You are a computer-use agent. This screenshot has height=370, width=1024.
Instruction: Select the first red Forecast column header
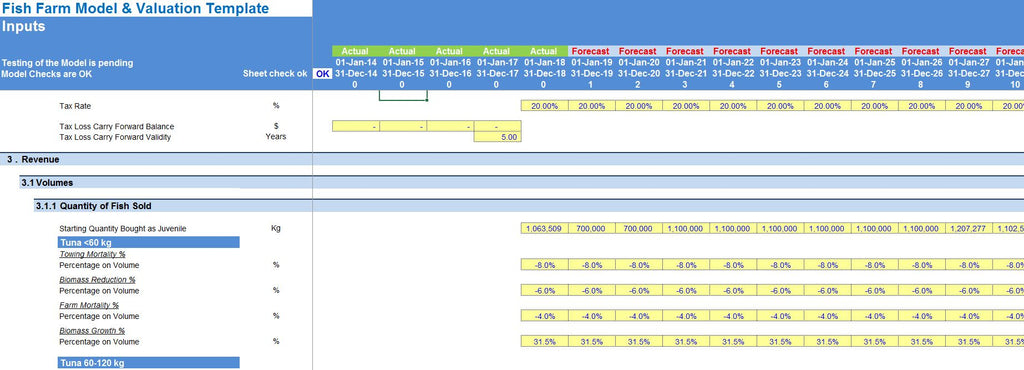click(591, 51)
